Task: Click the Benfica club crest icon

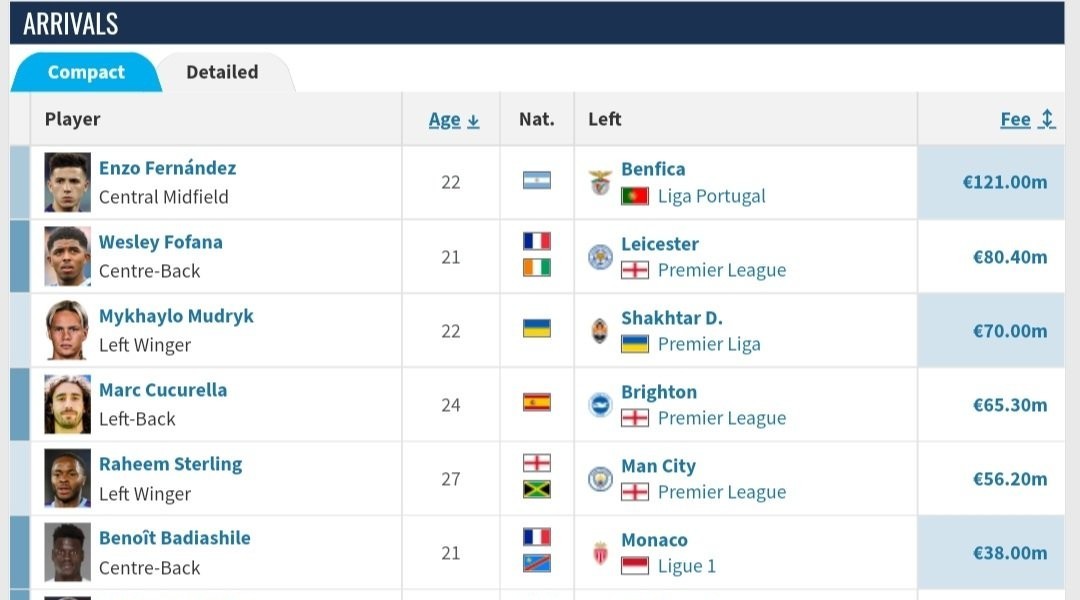Action: click(x=600, y=182)
